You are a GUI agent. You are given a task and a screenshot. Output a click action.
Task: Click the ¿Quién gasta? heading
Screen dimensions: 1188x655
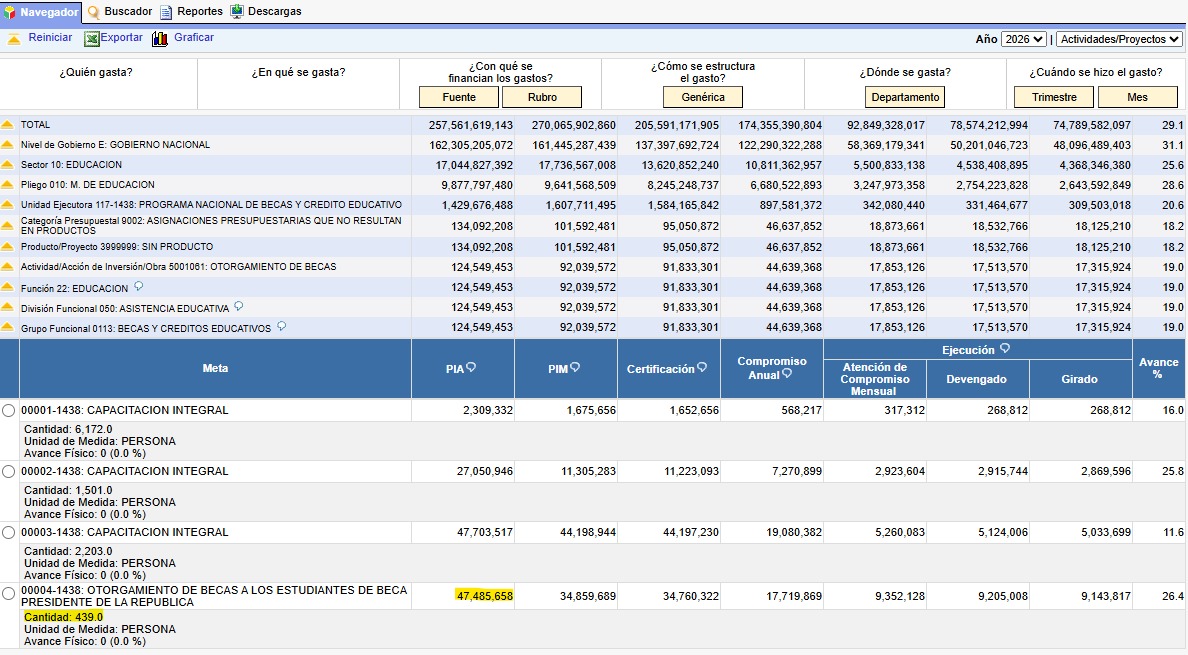[x=96, y=72]
